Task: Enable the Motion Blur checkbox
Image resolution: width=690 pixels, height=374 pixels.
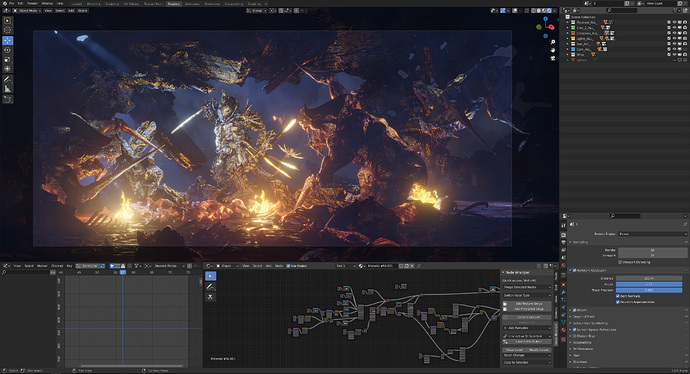Action: click(574, 336)
